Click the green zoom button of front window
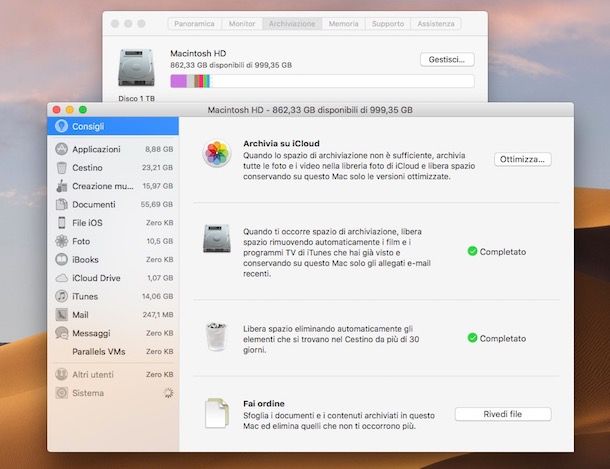 pos(83,110)
